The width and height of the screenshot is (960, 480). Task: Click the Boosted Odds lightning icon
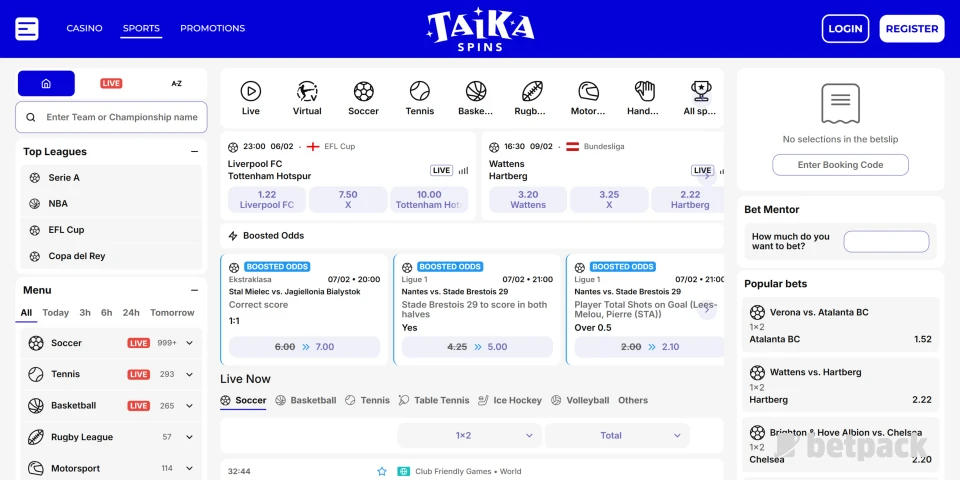tap(233, 236)
